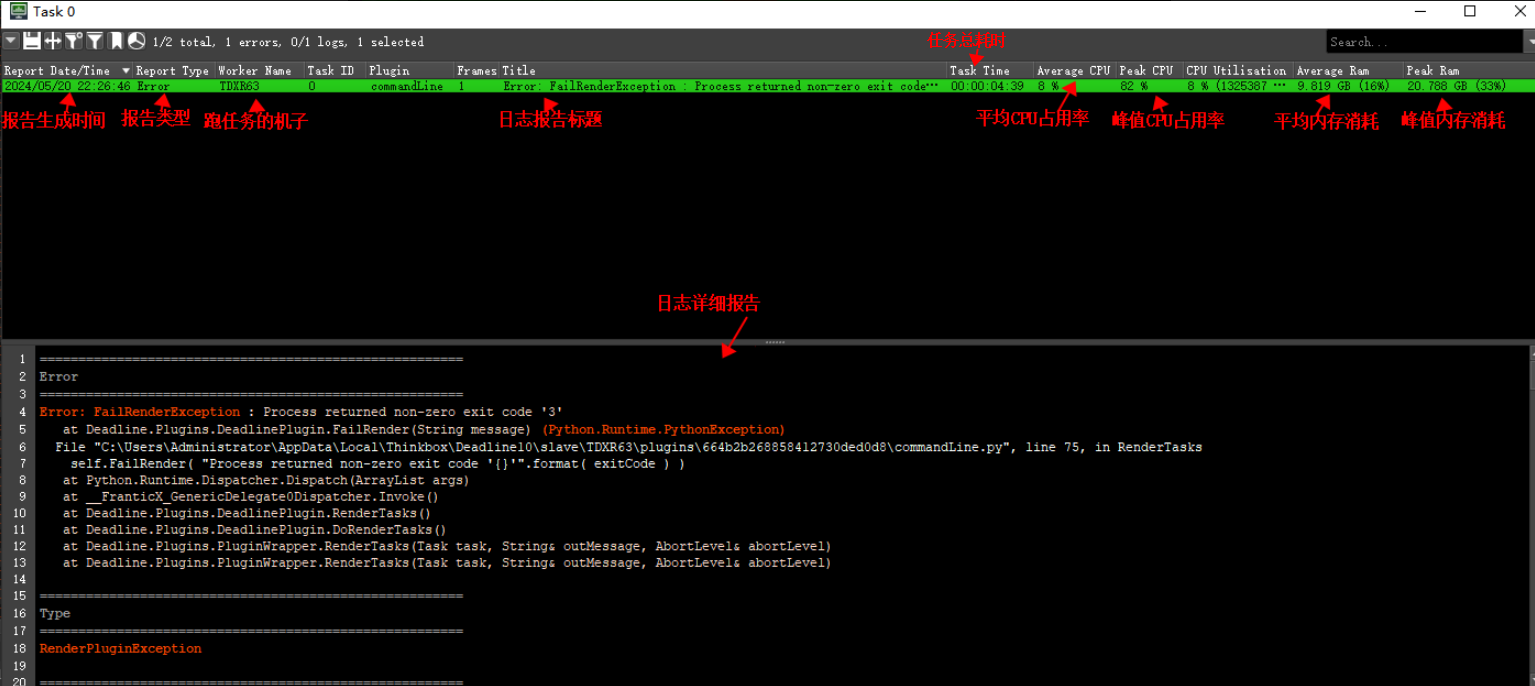
Task: Click the Task 0 window title icon
Action: point(17,11)
